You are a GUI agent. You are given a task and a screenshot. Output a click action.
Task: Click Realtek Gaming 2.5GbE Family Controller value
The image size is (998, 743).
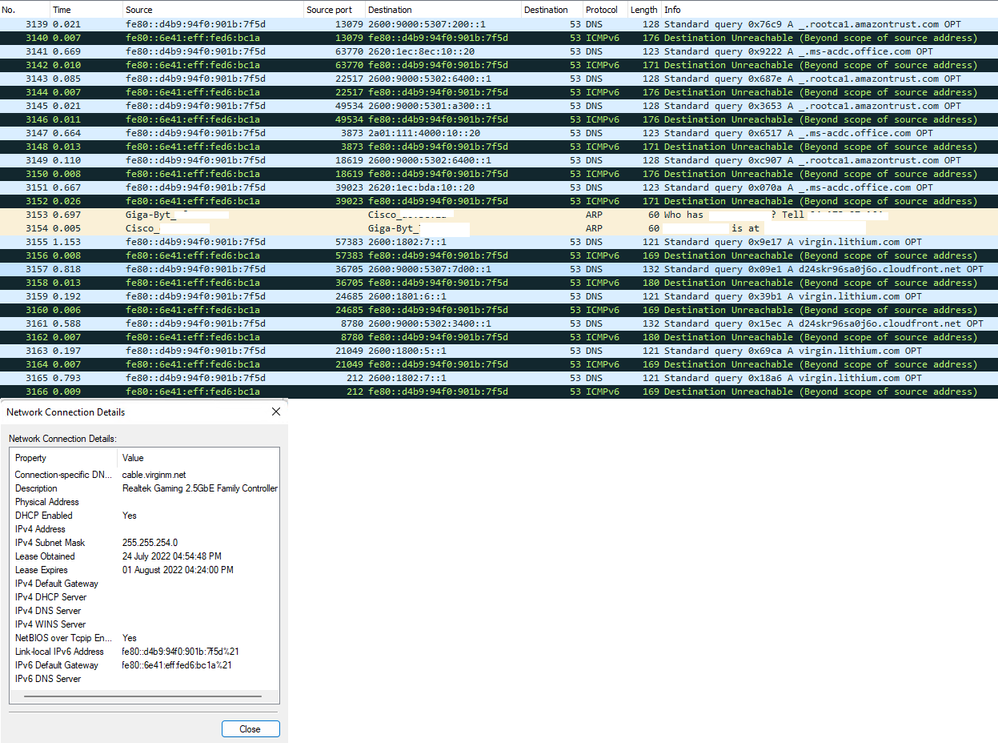[x=200, y=488]
